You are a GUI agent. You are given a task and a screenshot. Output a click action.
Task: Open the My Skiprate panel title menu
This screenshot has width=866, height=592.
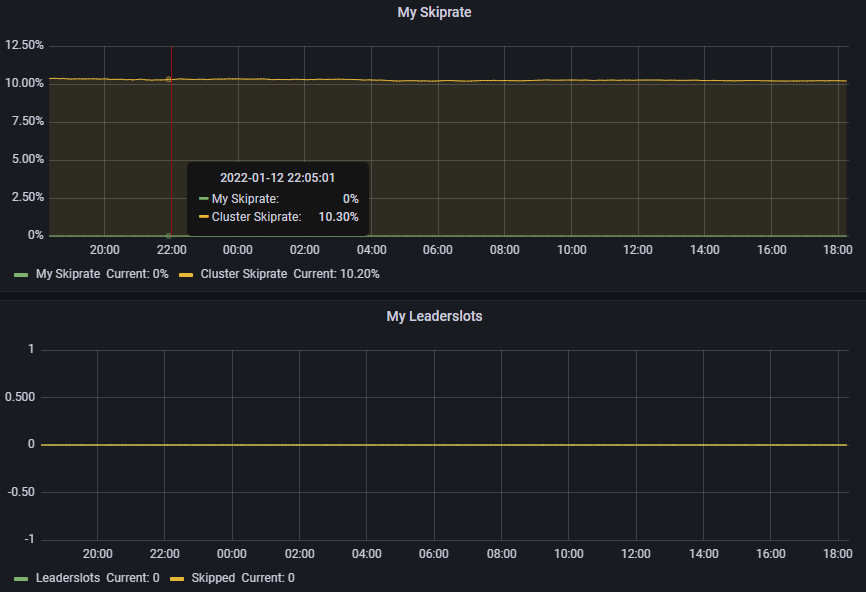pyautogui.click(x=434, y=12)
